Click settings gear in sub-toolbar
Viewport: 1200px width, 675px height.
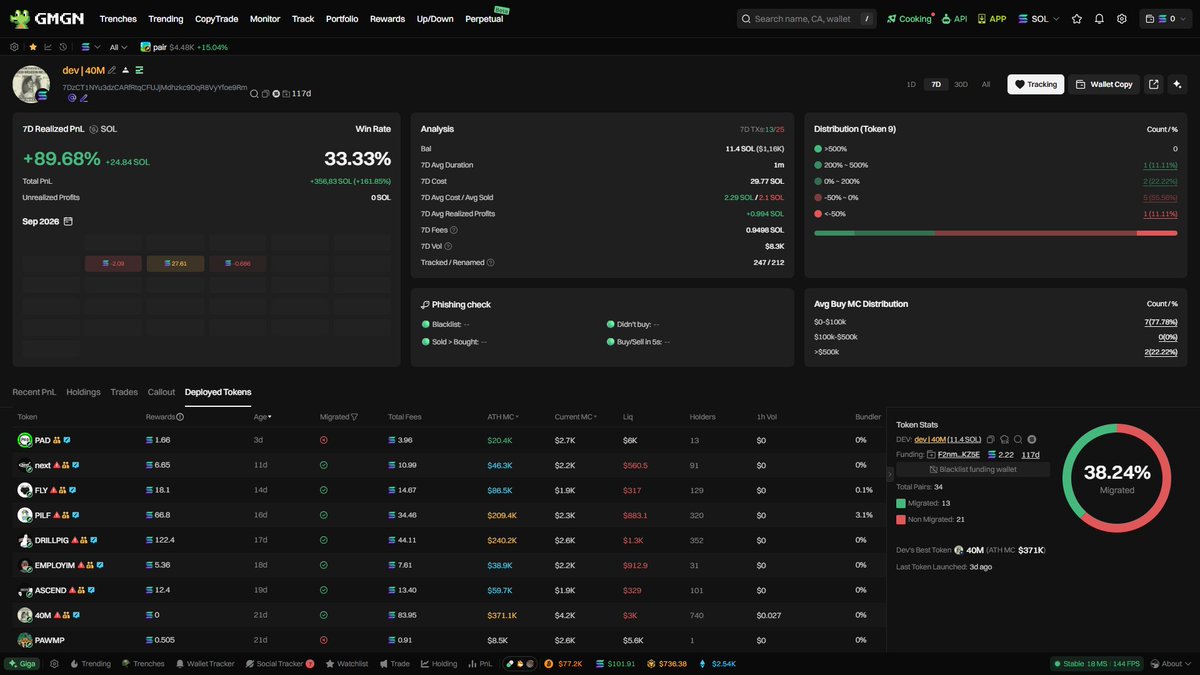[x=14, y=47]
